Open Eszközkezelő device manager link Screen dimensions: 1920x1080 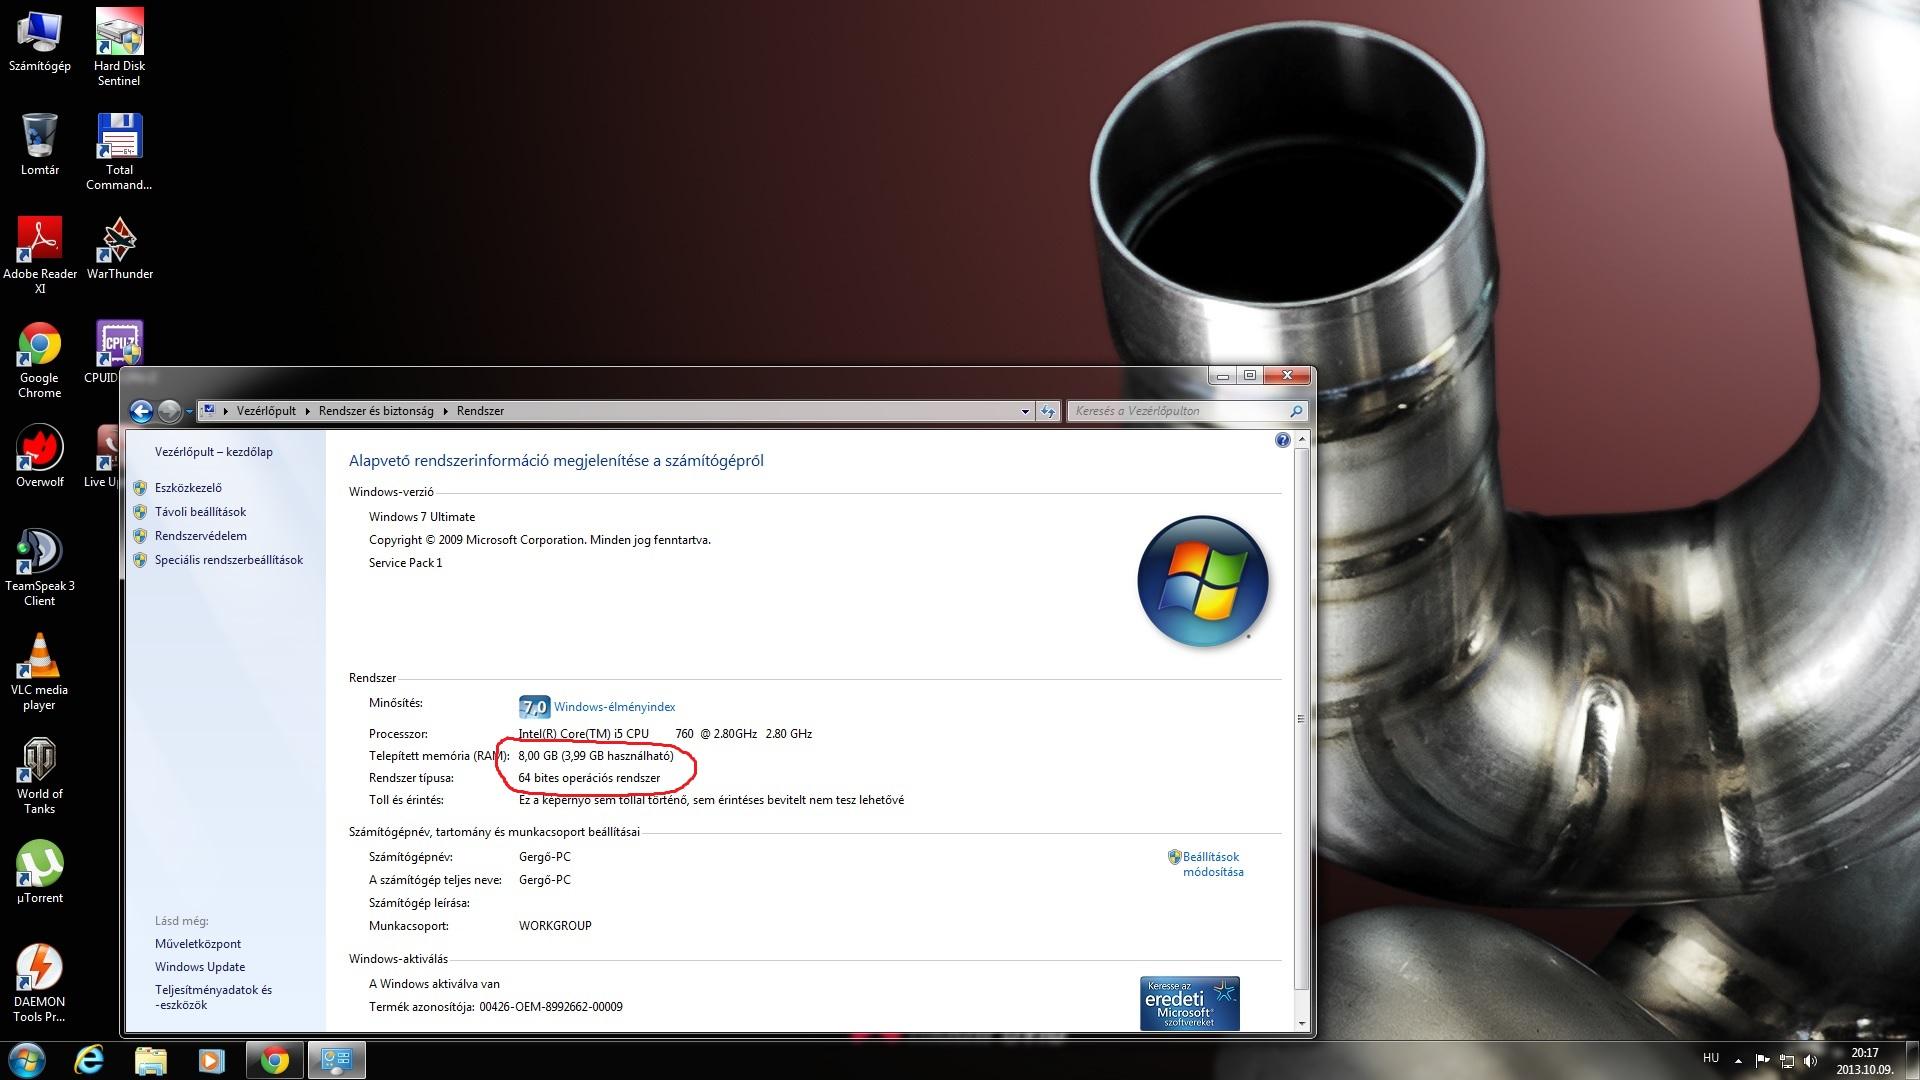pyautogui.click(x=188, y=488)
